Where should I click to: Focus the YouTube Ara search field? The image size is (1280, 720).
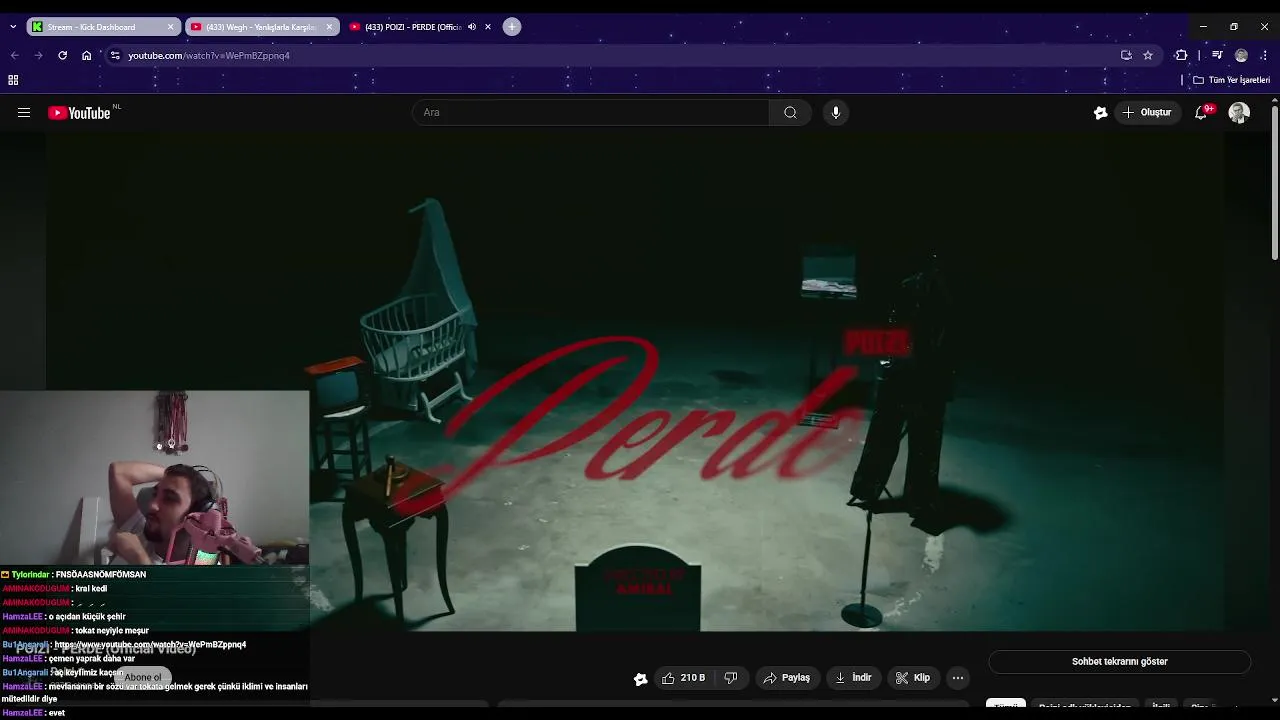(590, 113)
